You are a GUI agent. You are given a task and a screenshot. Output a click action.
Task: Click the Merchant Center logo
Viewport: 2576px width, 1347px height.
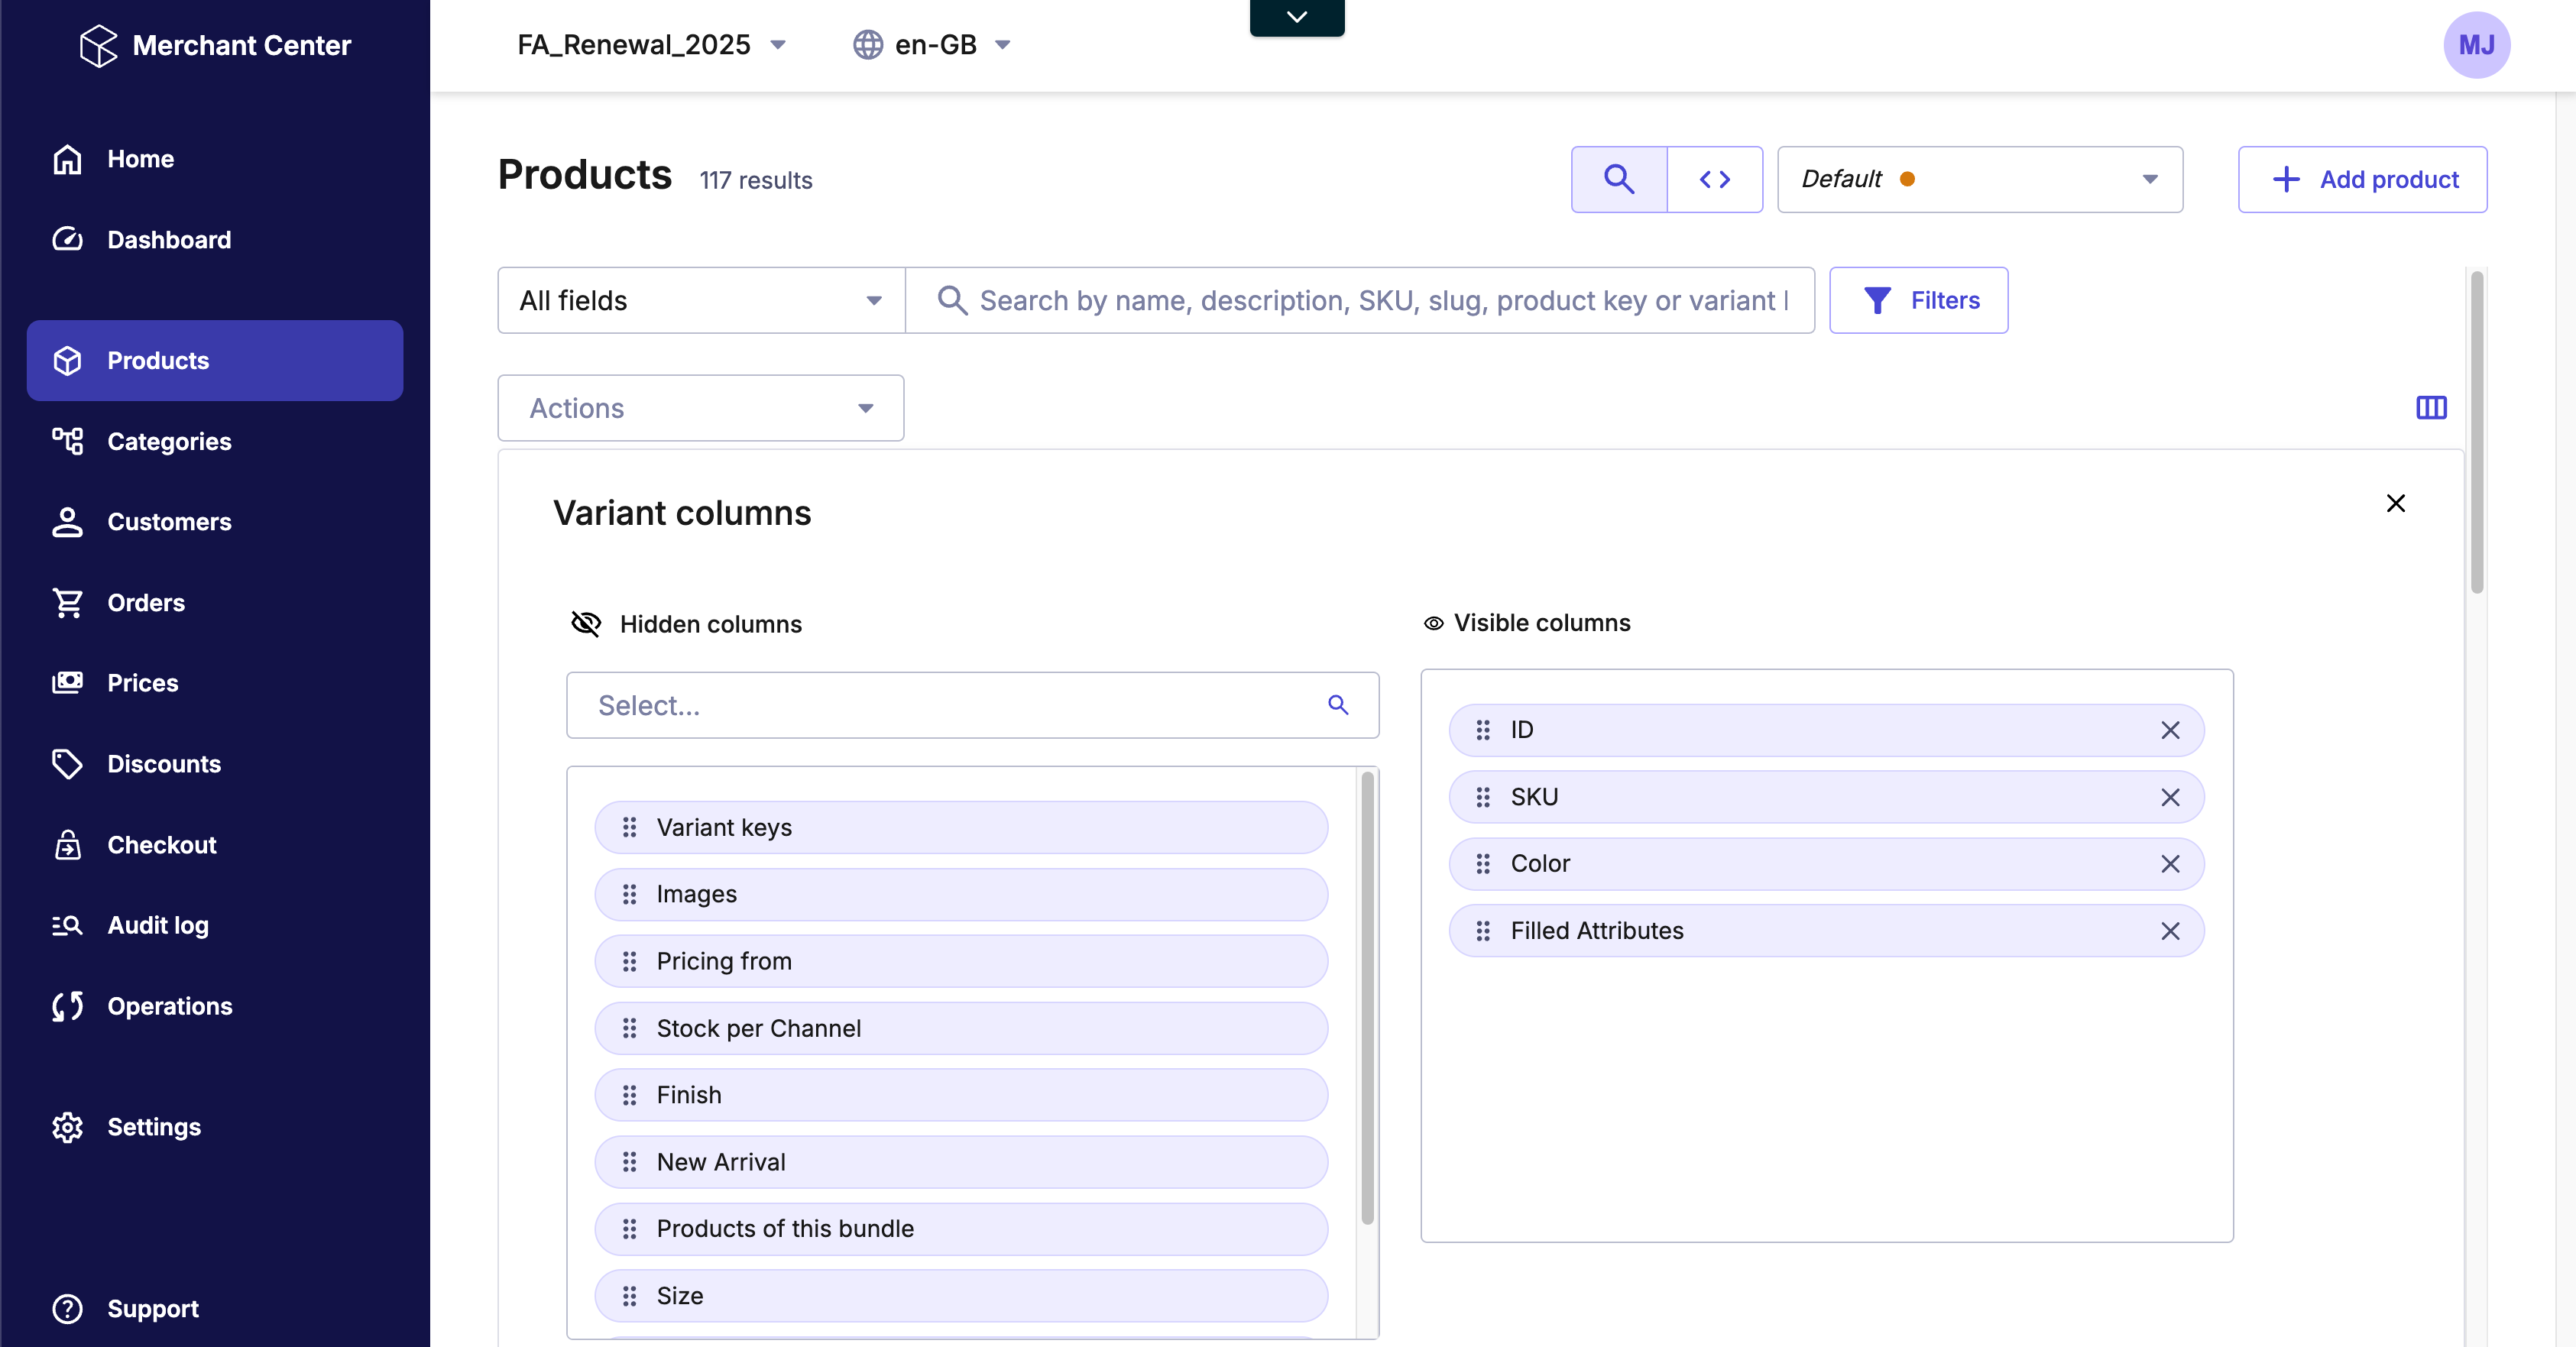[98, 45]
